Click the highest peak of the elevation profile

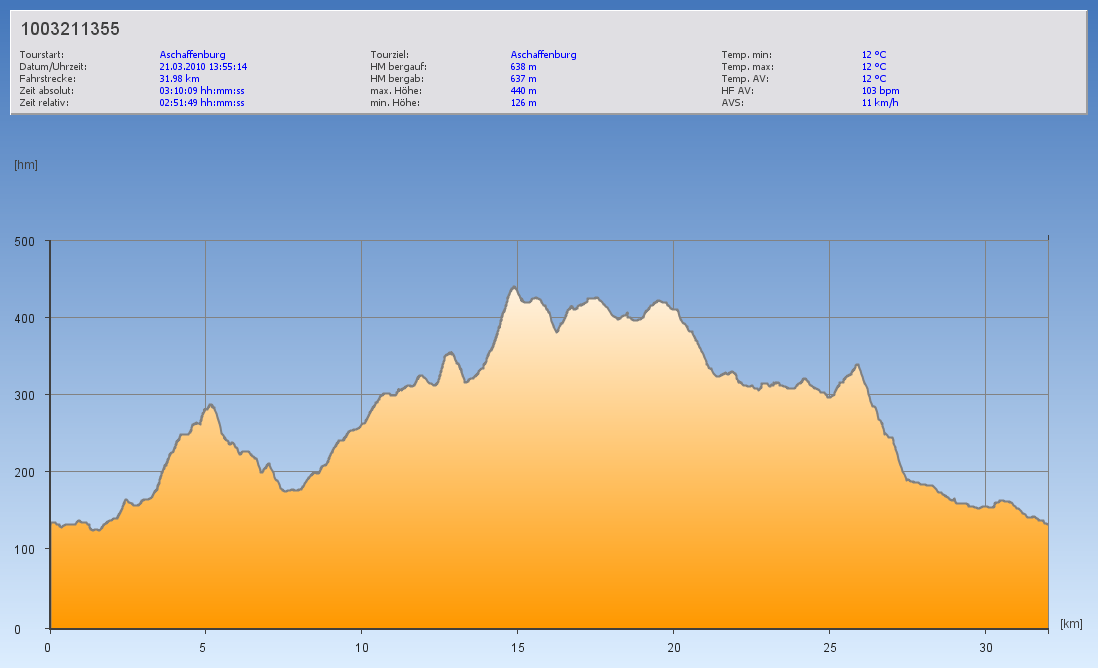pos(514,288)
